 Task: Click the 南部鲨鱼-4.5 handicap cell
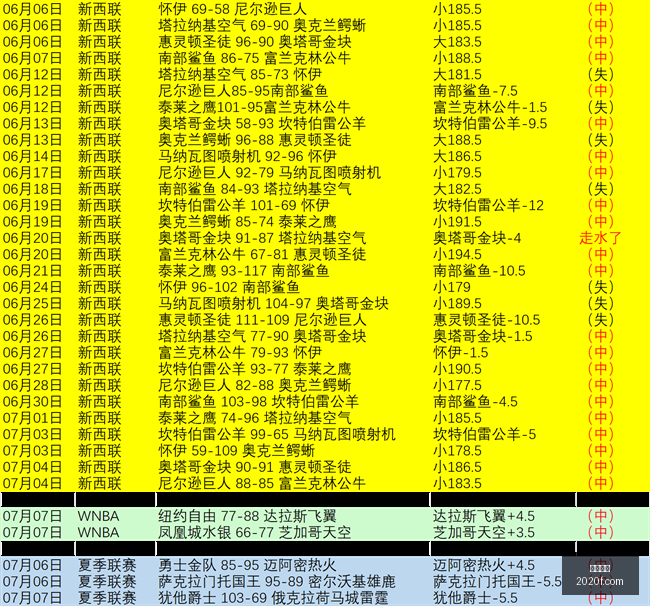[475, 402]
